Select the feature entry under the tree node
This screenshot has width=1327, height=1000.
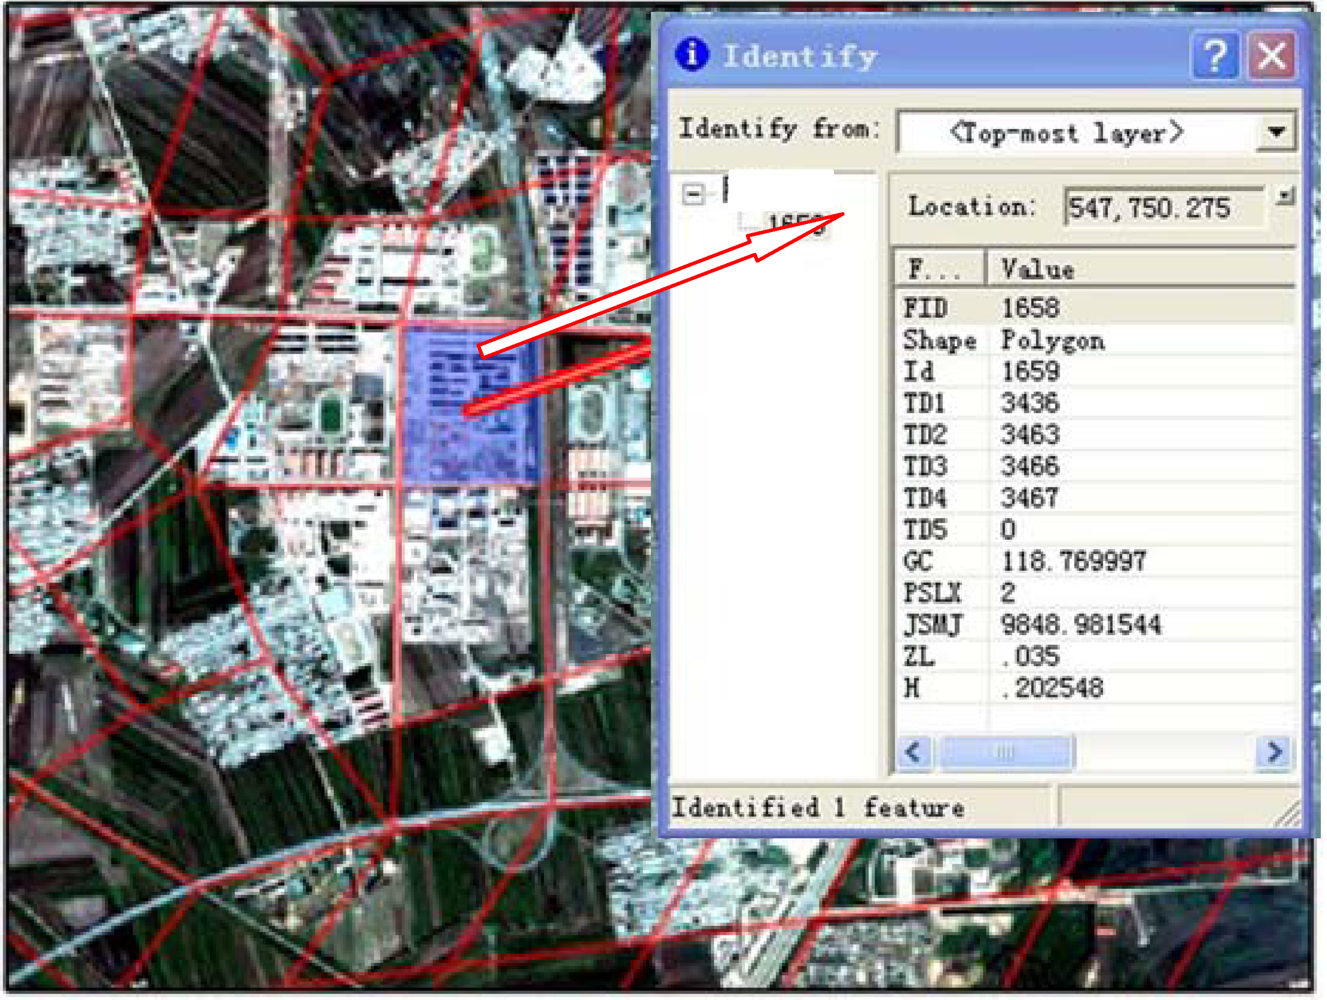(x=795, y=223)
